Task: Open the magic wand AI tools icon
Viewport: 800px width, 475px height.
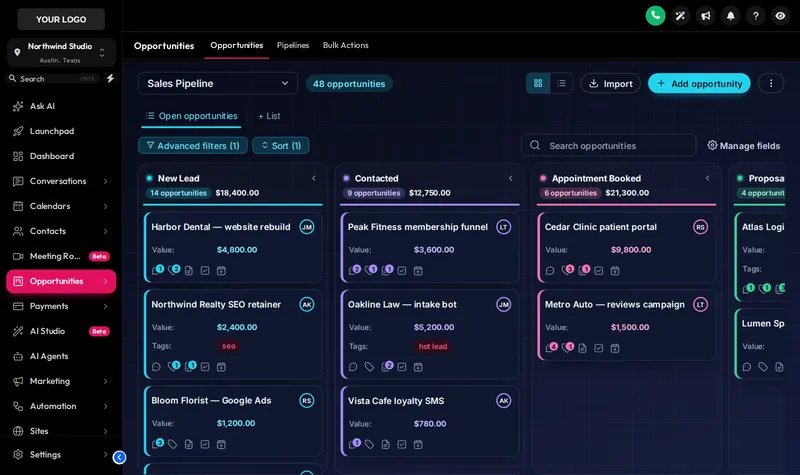Action: (680, 16)
